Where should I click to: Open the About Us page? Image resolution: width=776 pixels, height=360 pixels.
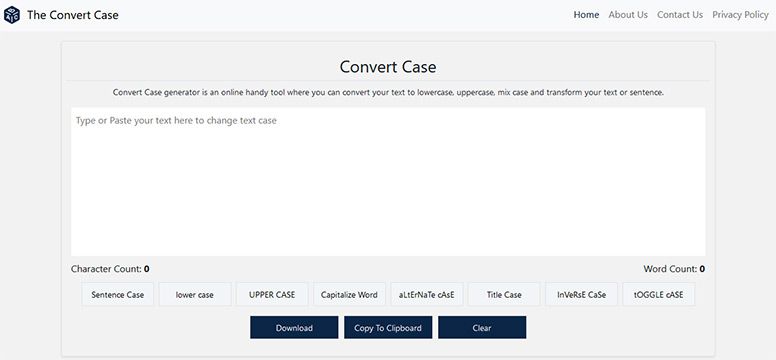point(628,15)
